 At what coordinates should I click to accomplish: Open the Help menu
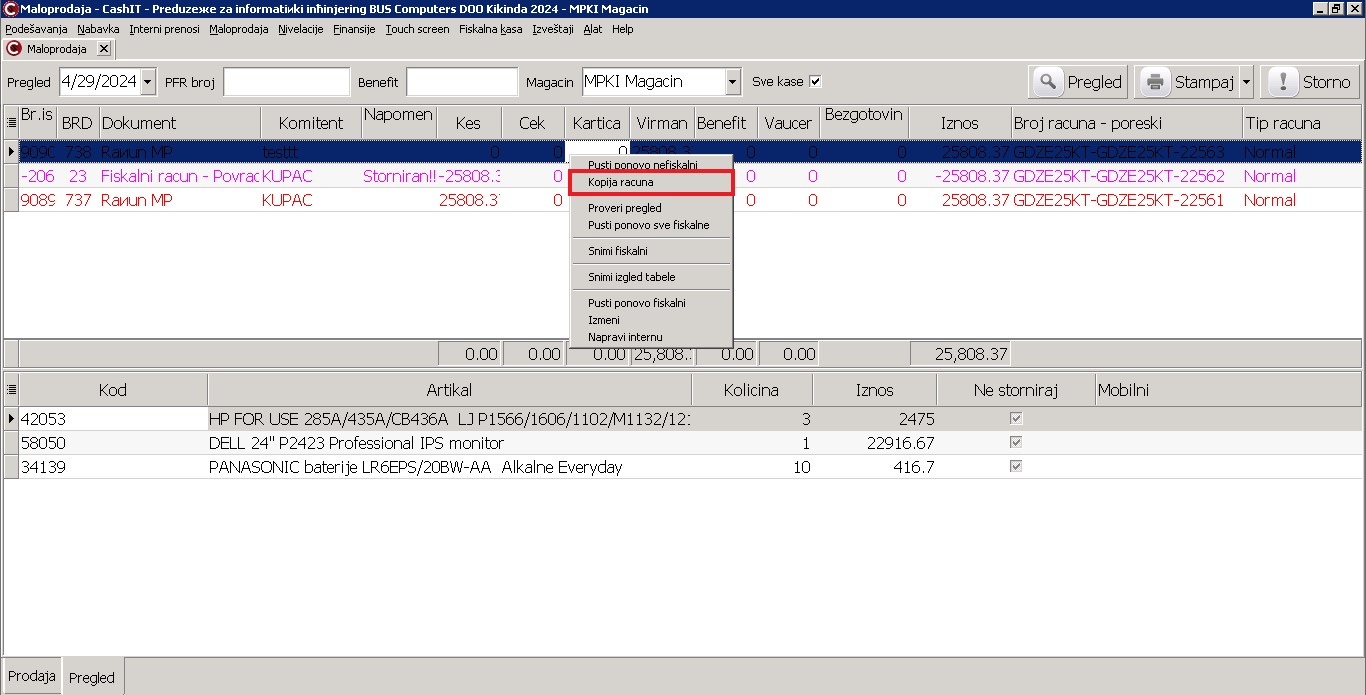(x=623, y=29)
